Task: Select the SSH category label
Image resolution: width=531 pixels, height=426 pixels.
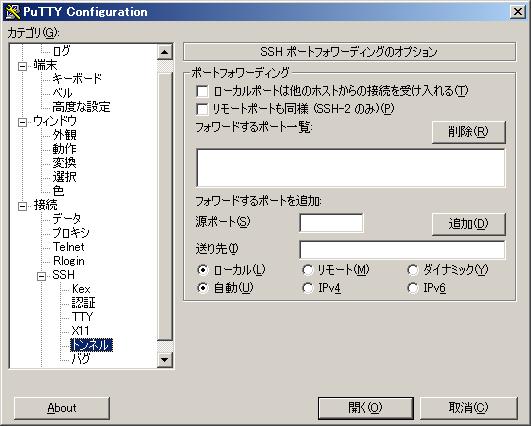Action: point(63,275)
